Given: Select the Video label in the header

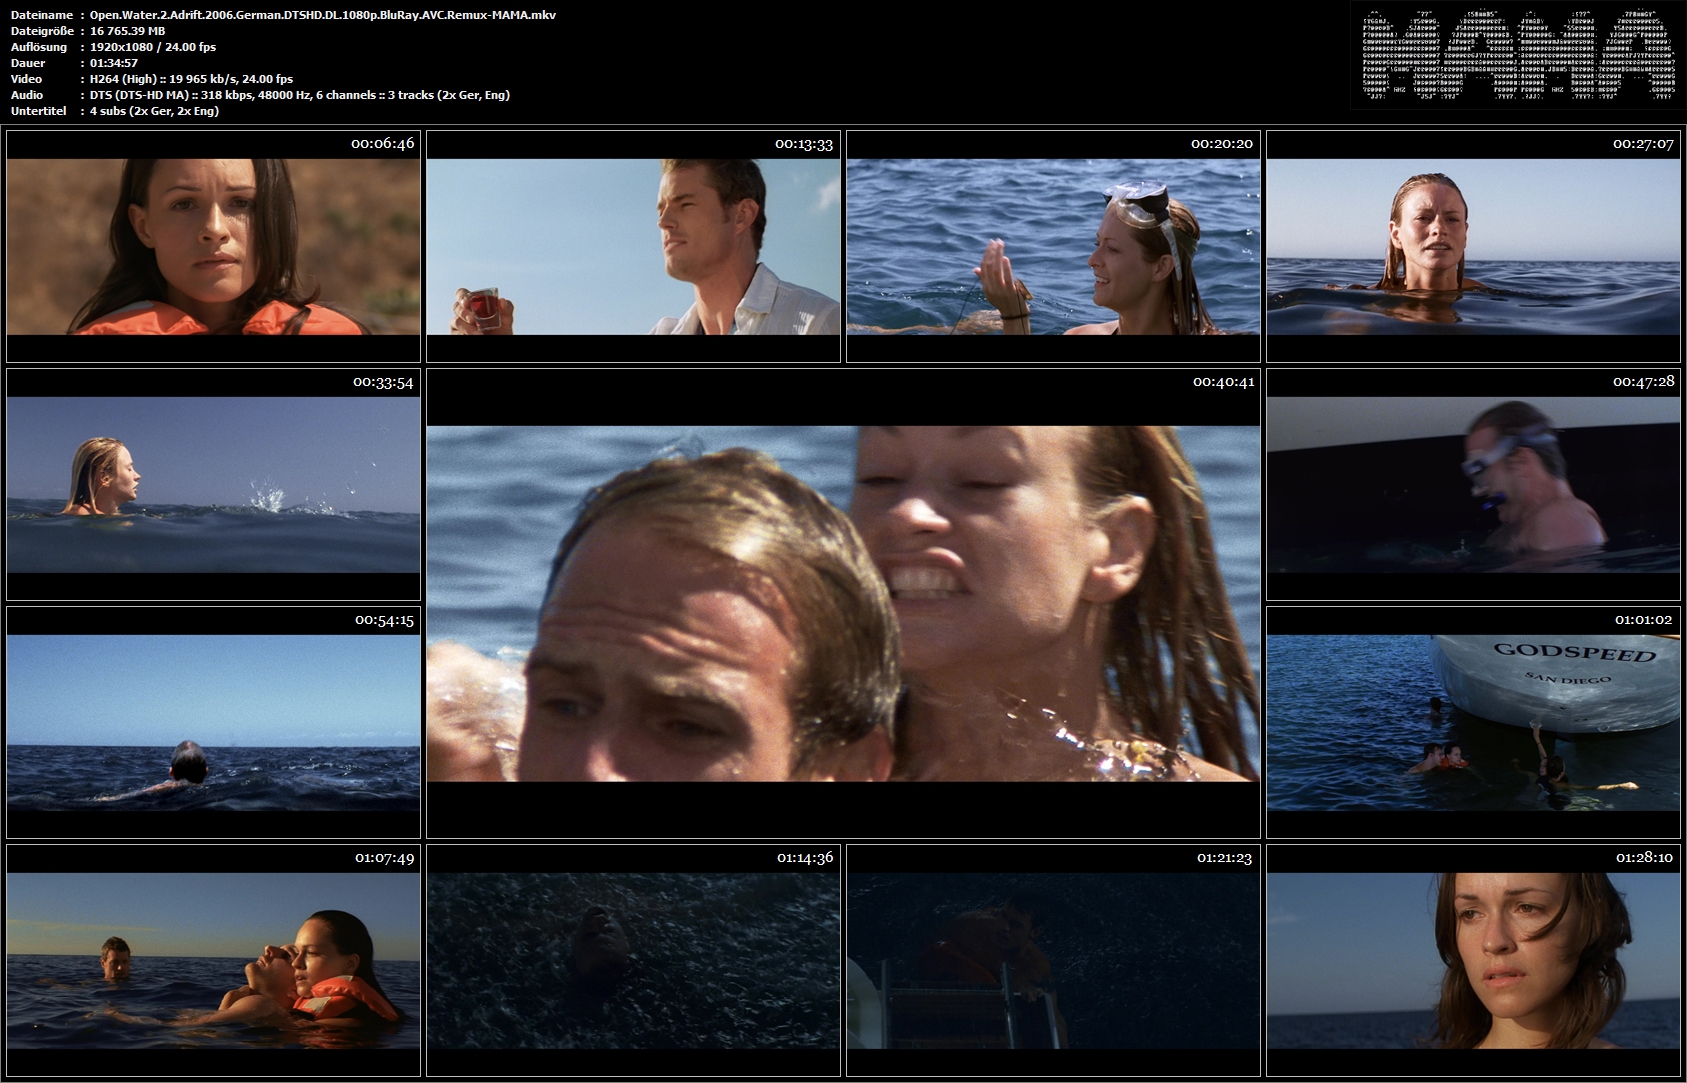Looking at the screenshot, I should (27, 79).
